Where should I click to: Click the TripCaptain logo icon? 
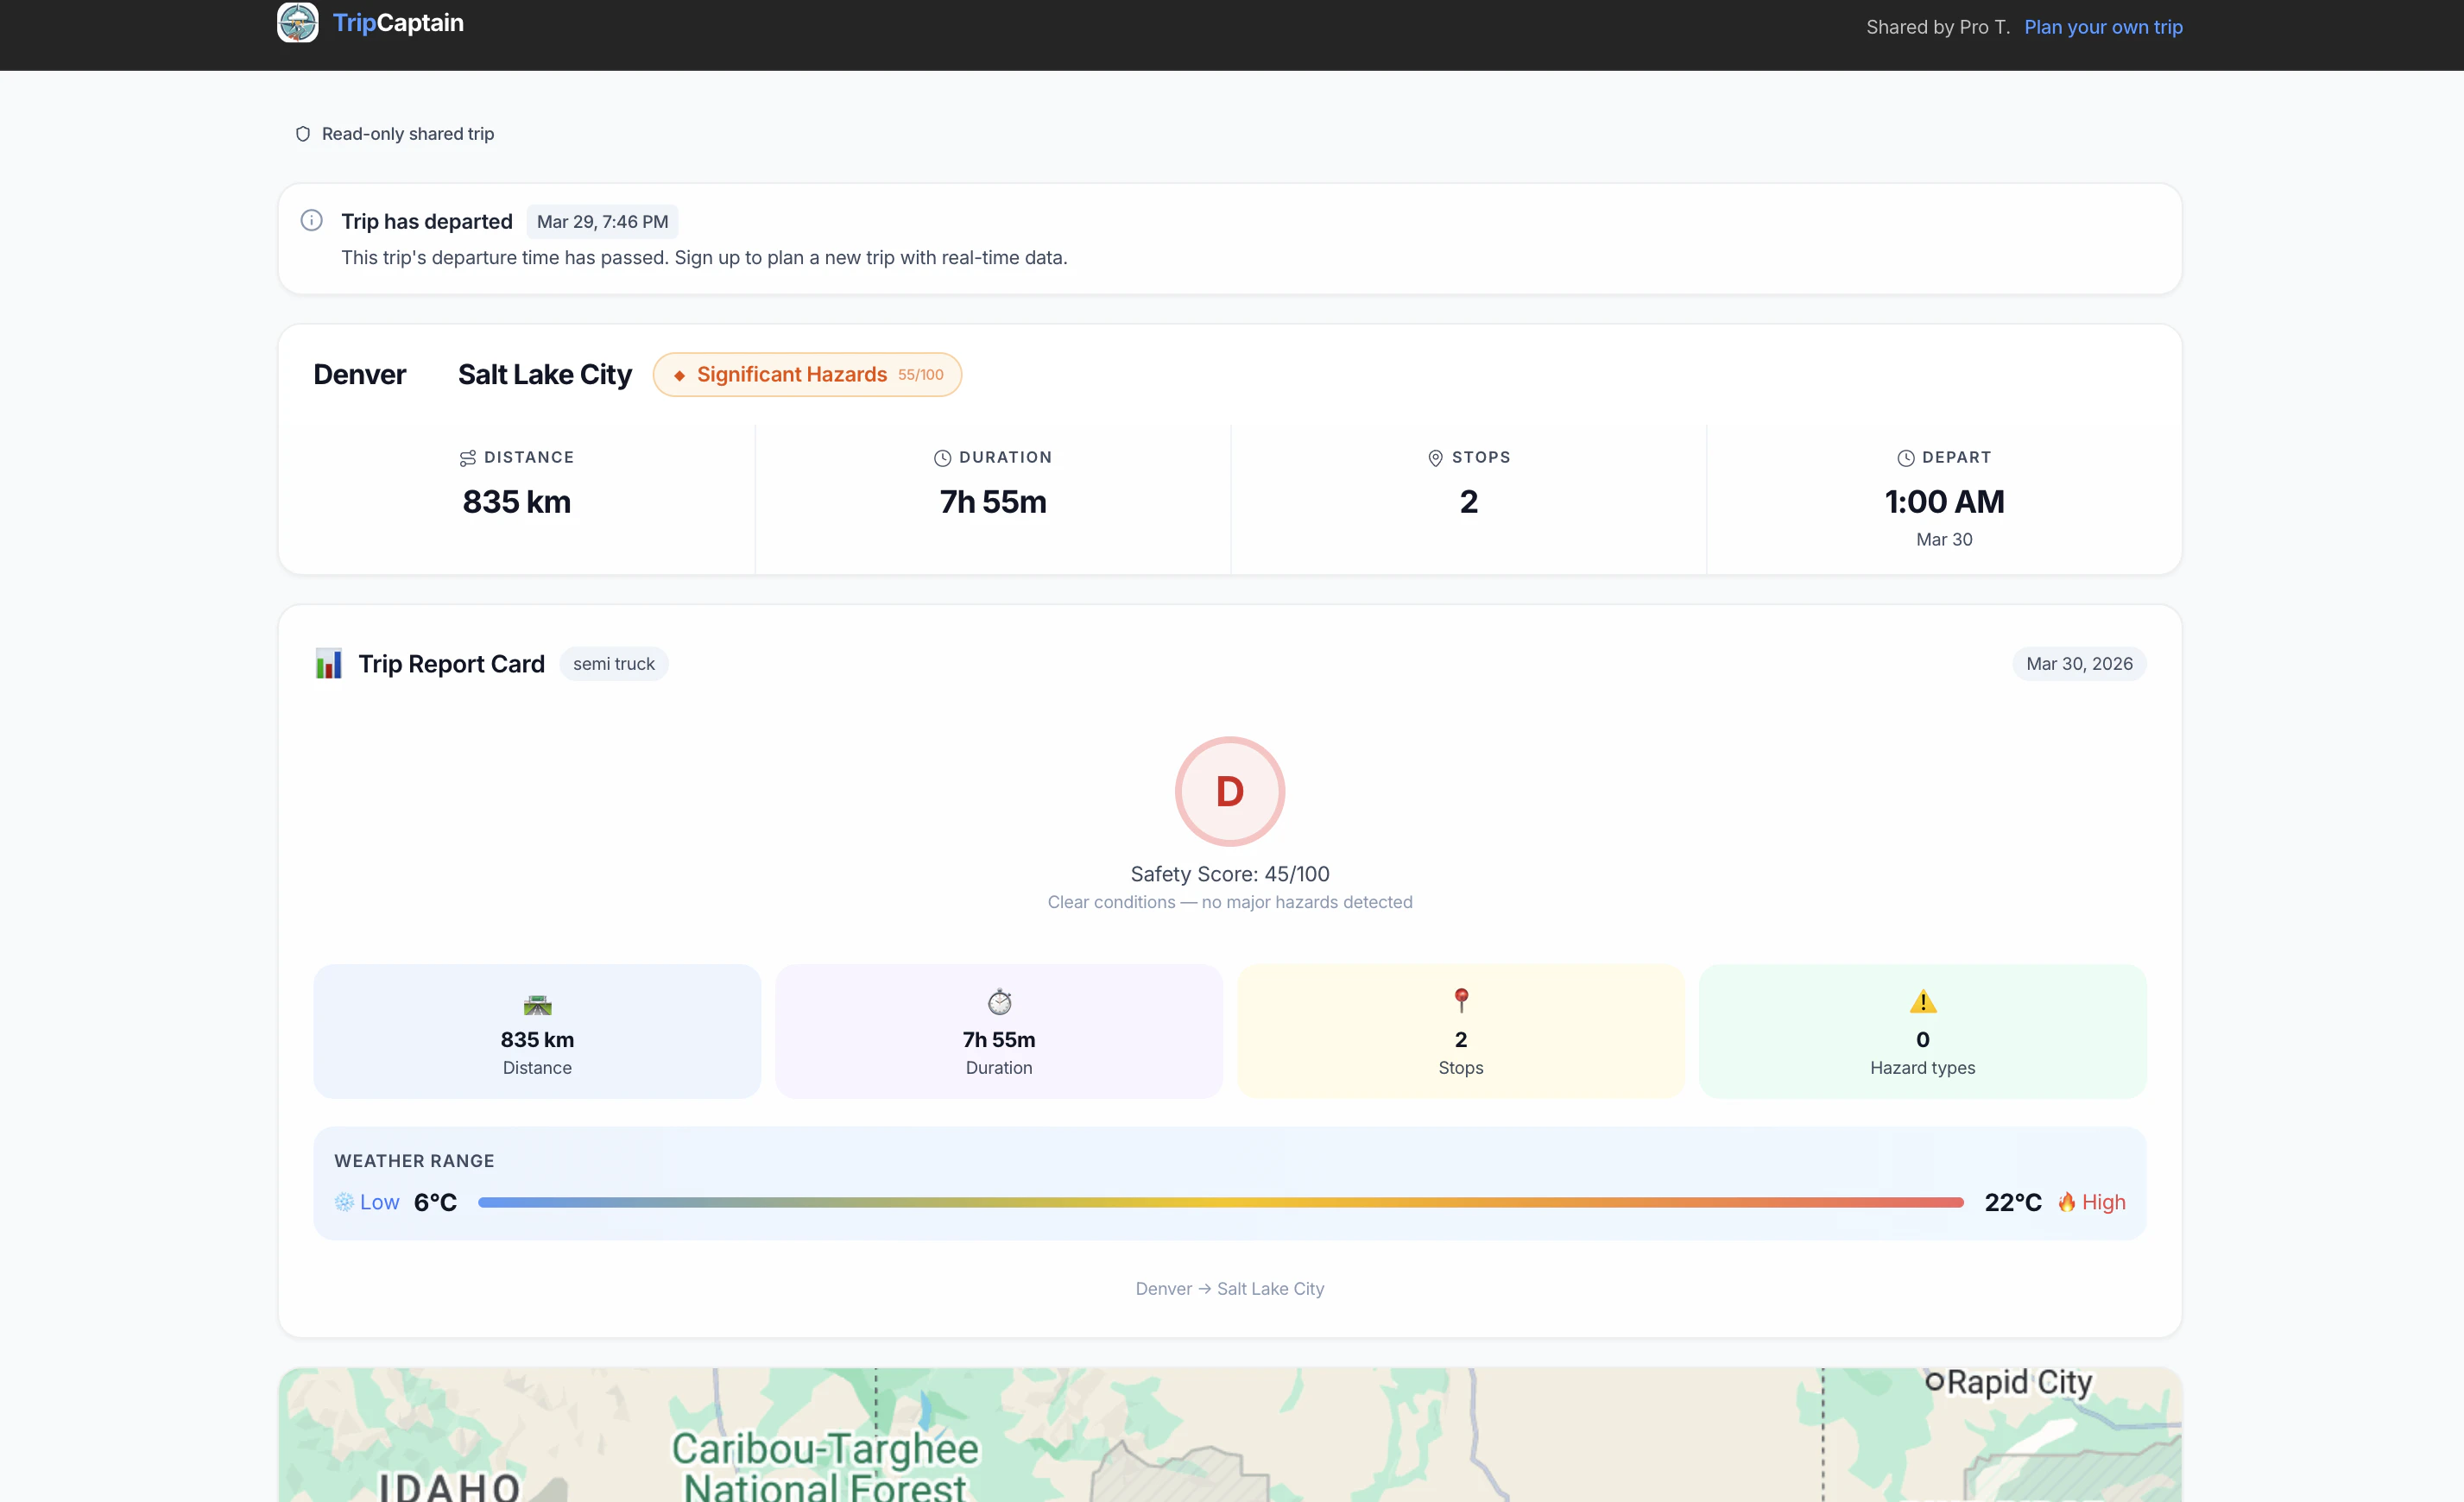pos(297,22)
